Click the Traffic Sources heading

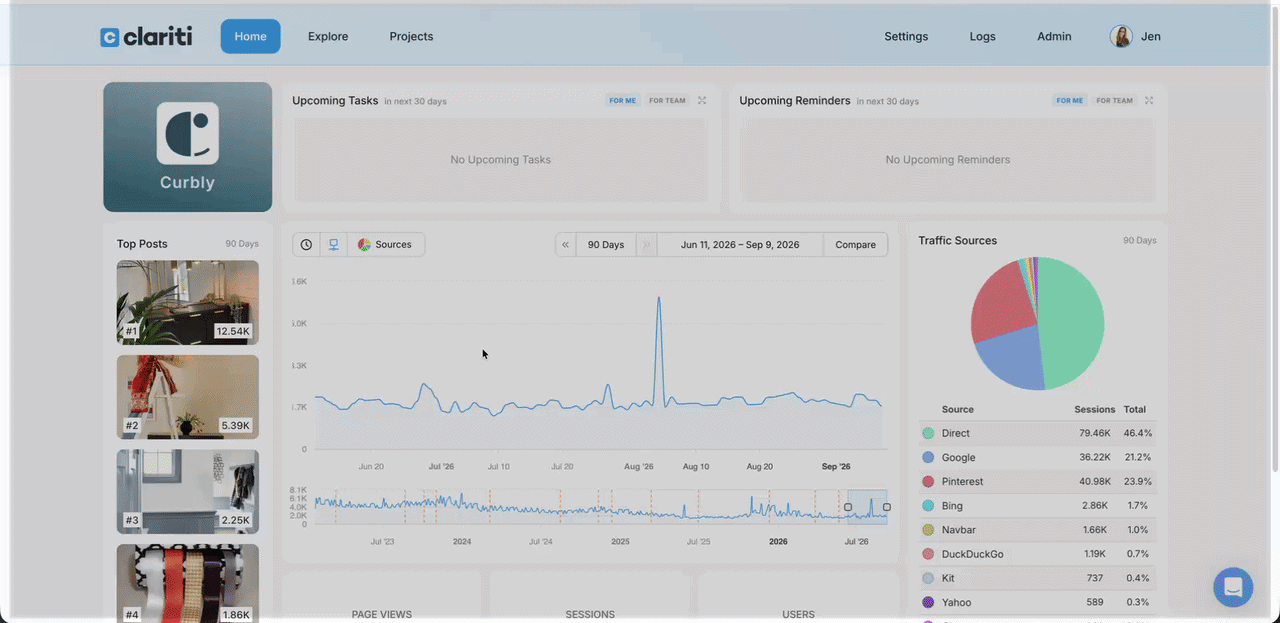[x=958, y=240]
